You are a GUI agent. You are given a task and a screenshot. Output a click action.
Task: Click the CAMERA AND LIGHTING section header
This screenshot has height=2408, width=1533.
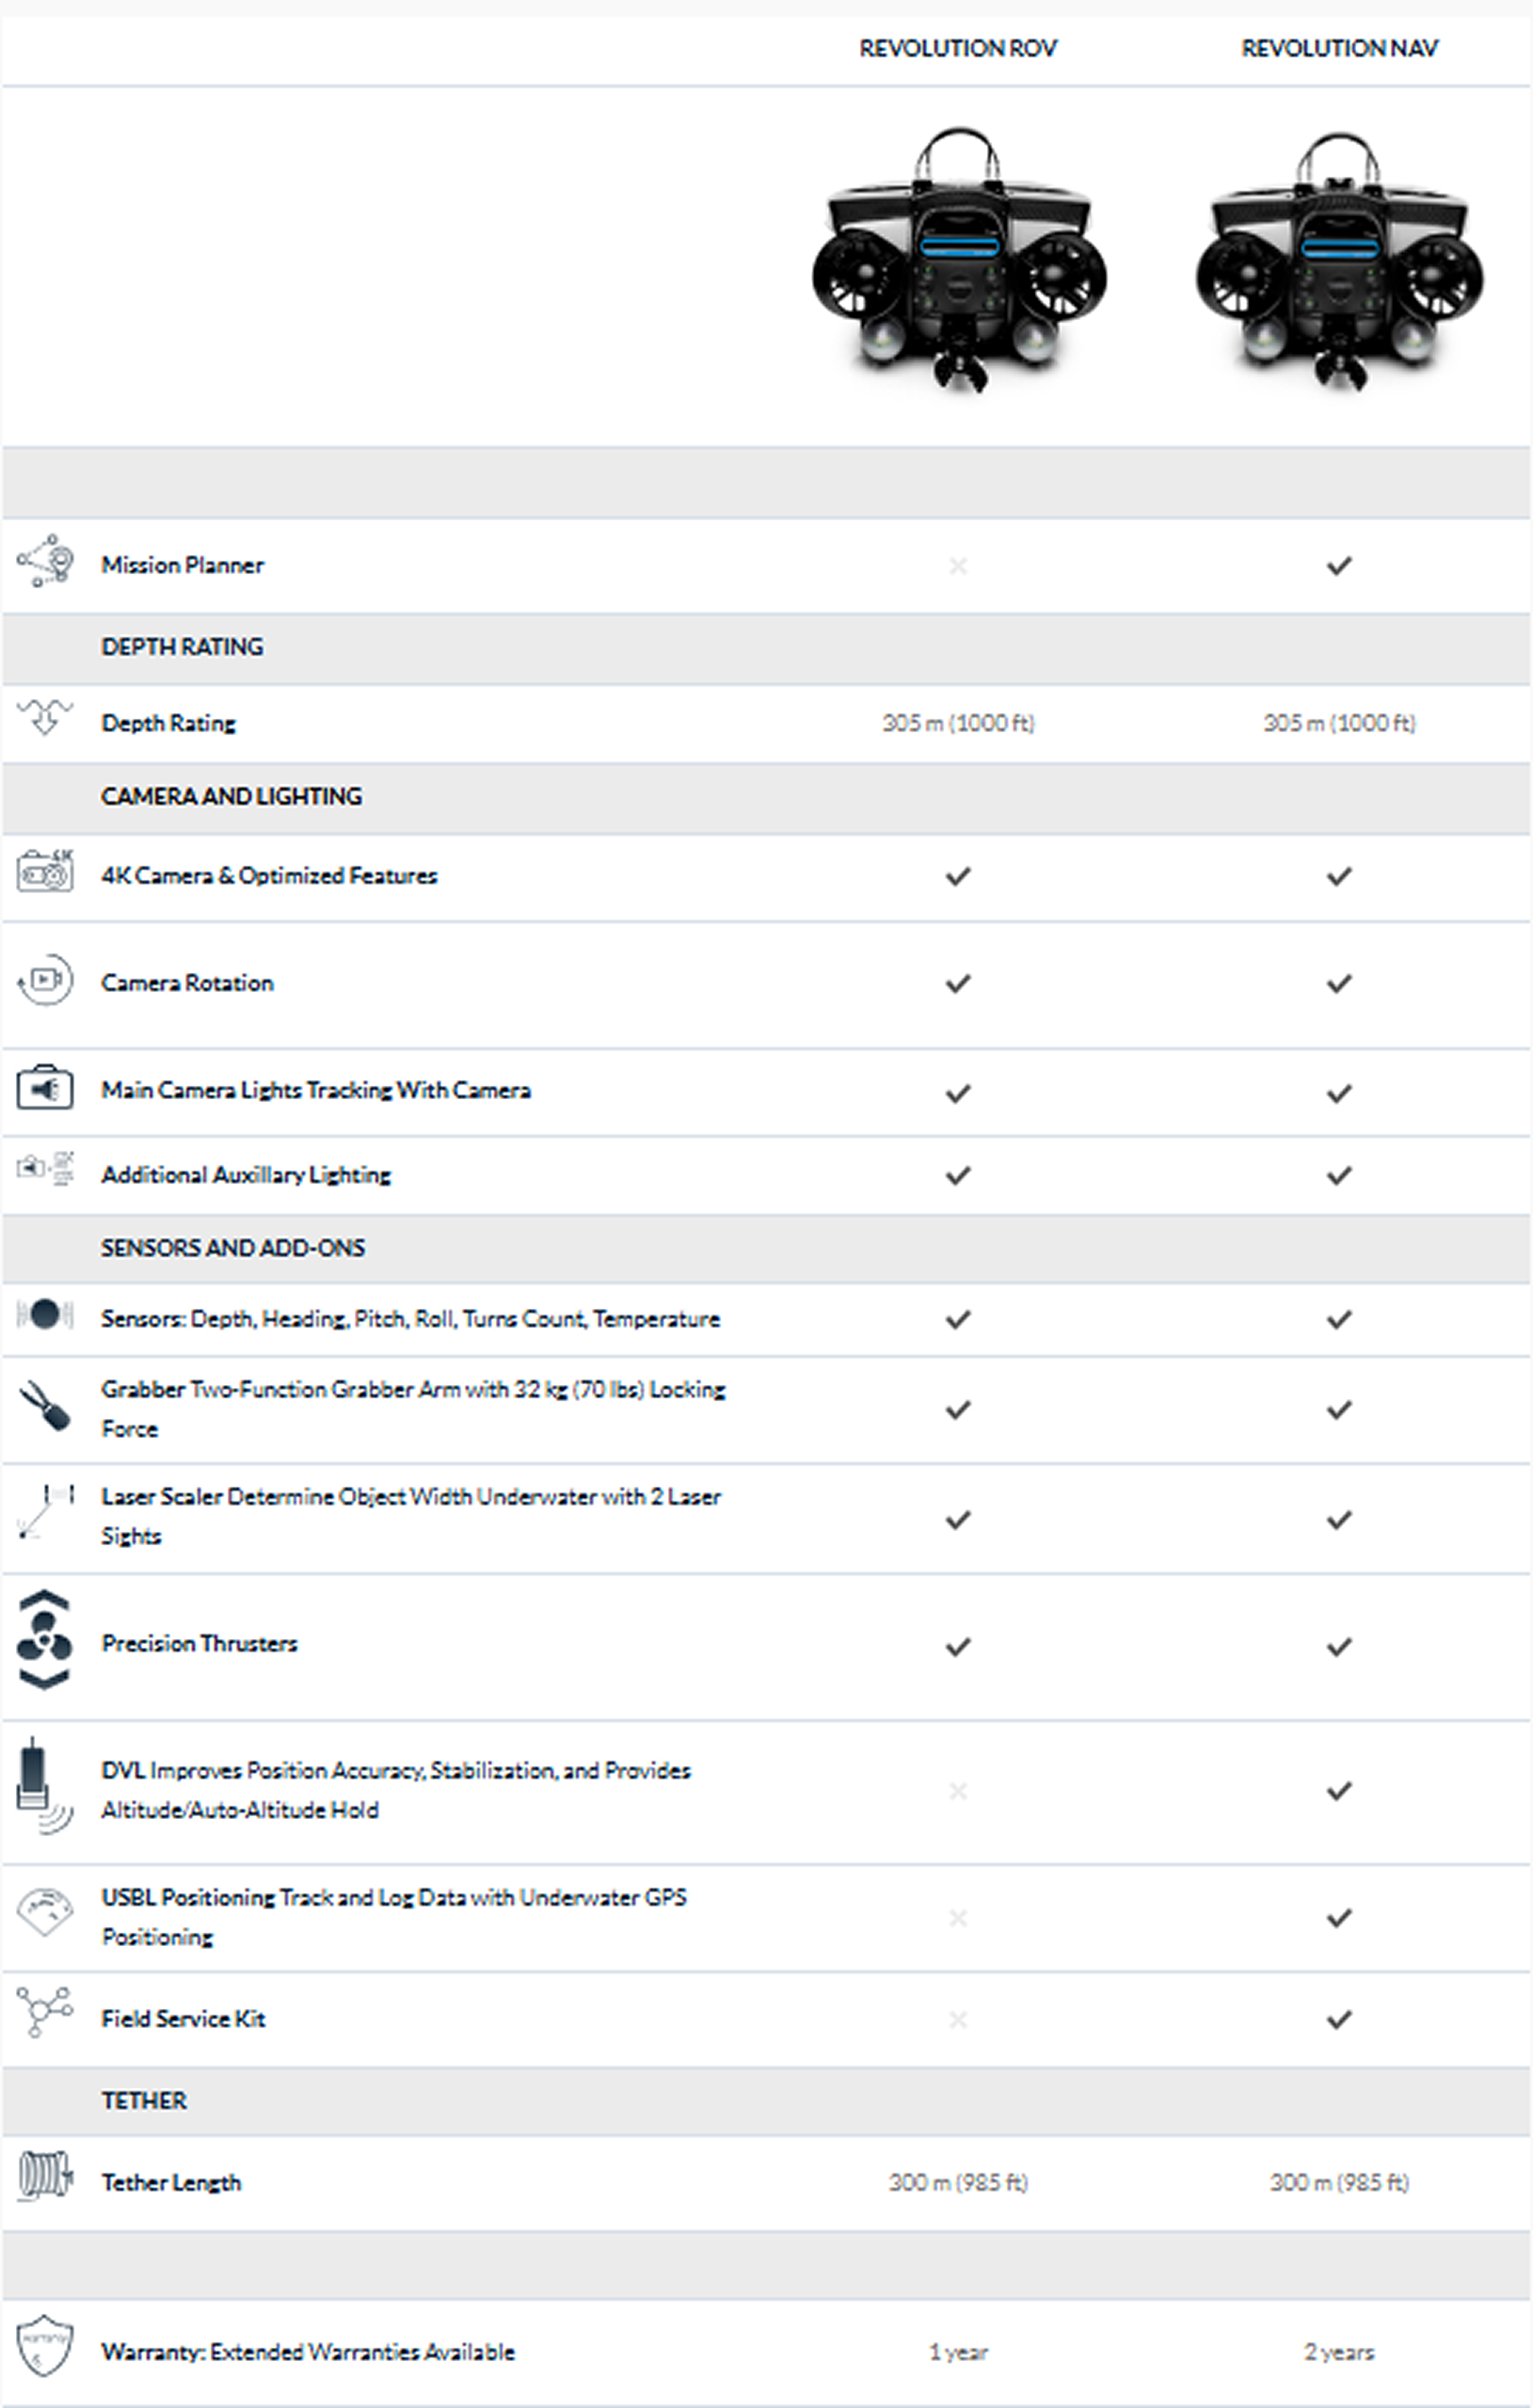click(x=231, y=796)
